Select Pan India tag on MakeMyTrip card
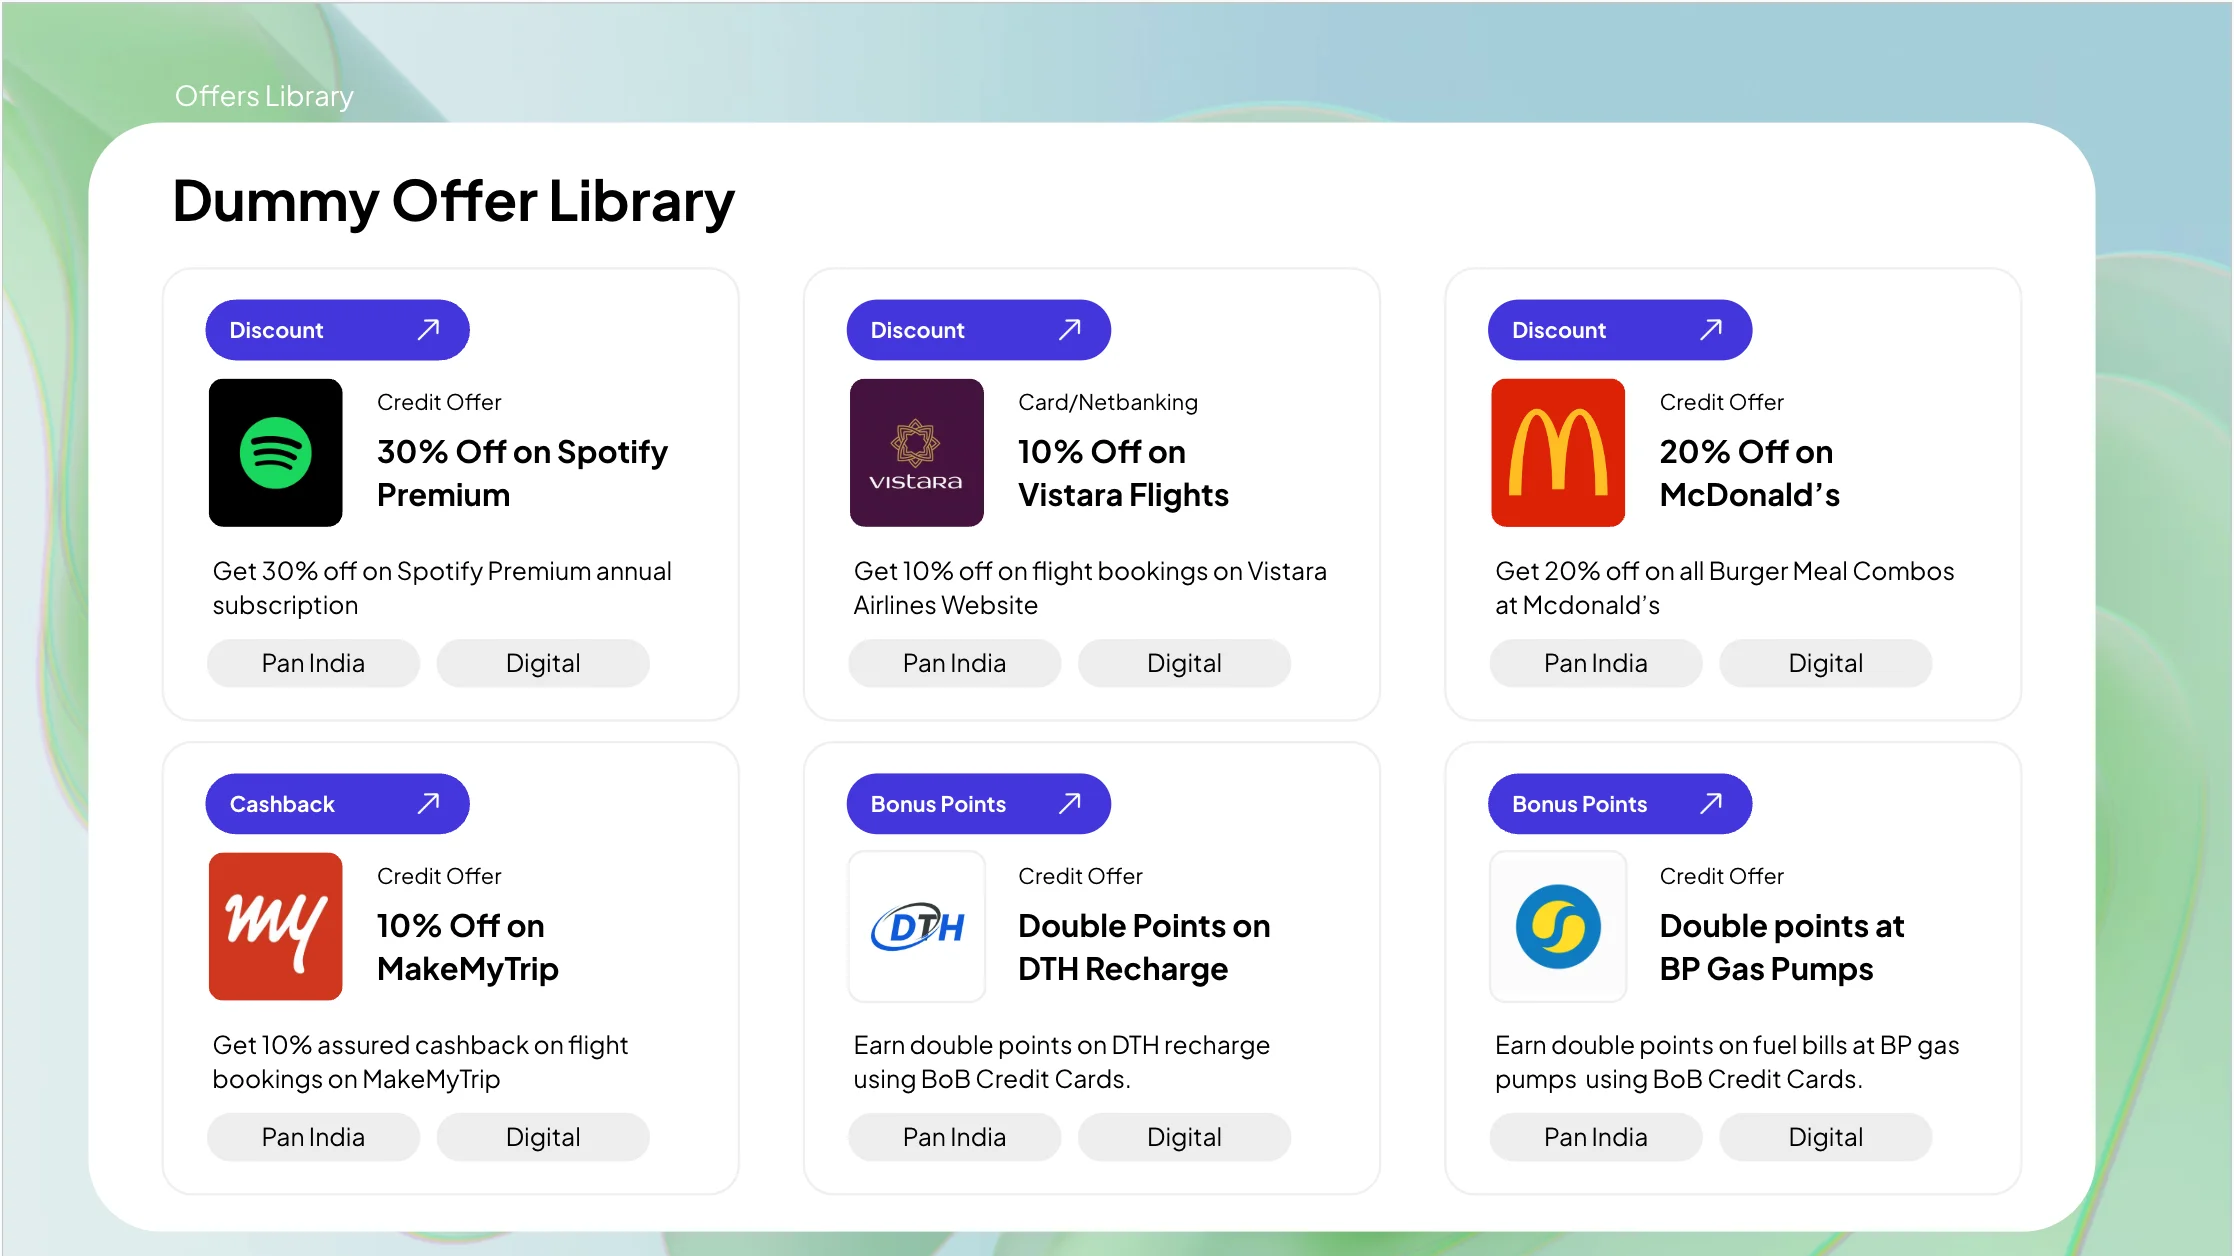The height and width of the screenshot is (1256, 2234). point(313,1137)
